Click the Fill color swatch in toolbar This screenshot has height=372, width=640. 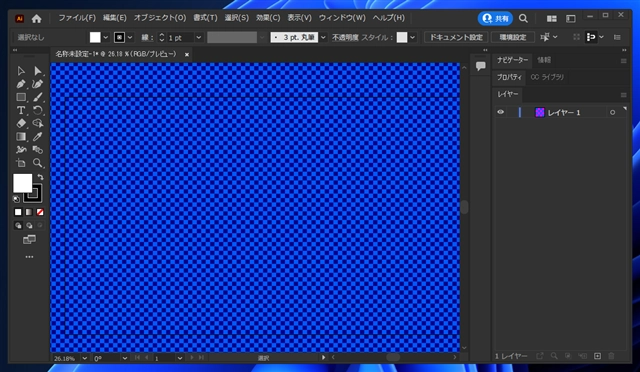click(22, 183)
